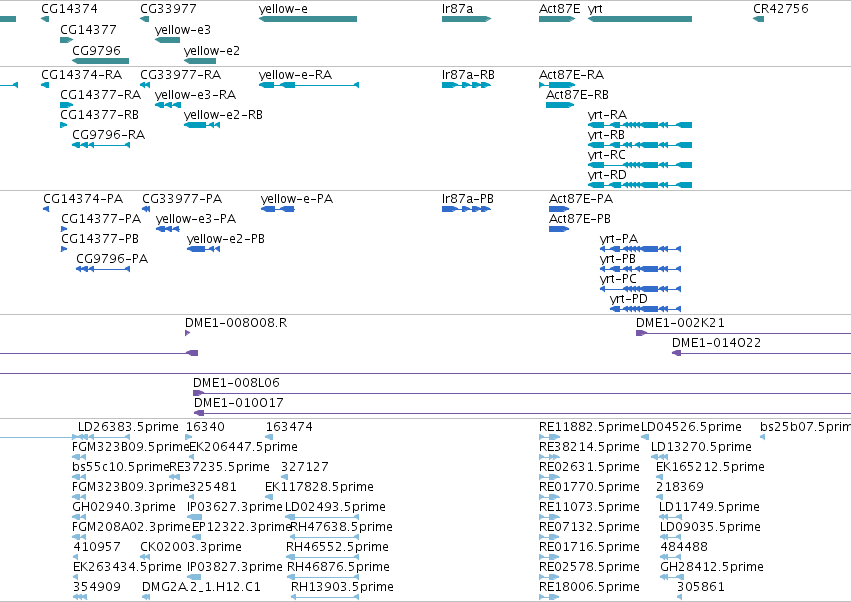This screenshot has width=851, height=602.
Task: Click the yellow-e2 gene label
Action: pos(212,50)
